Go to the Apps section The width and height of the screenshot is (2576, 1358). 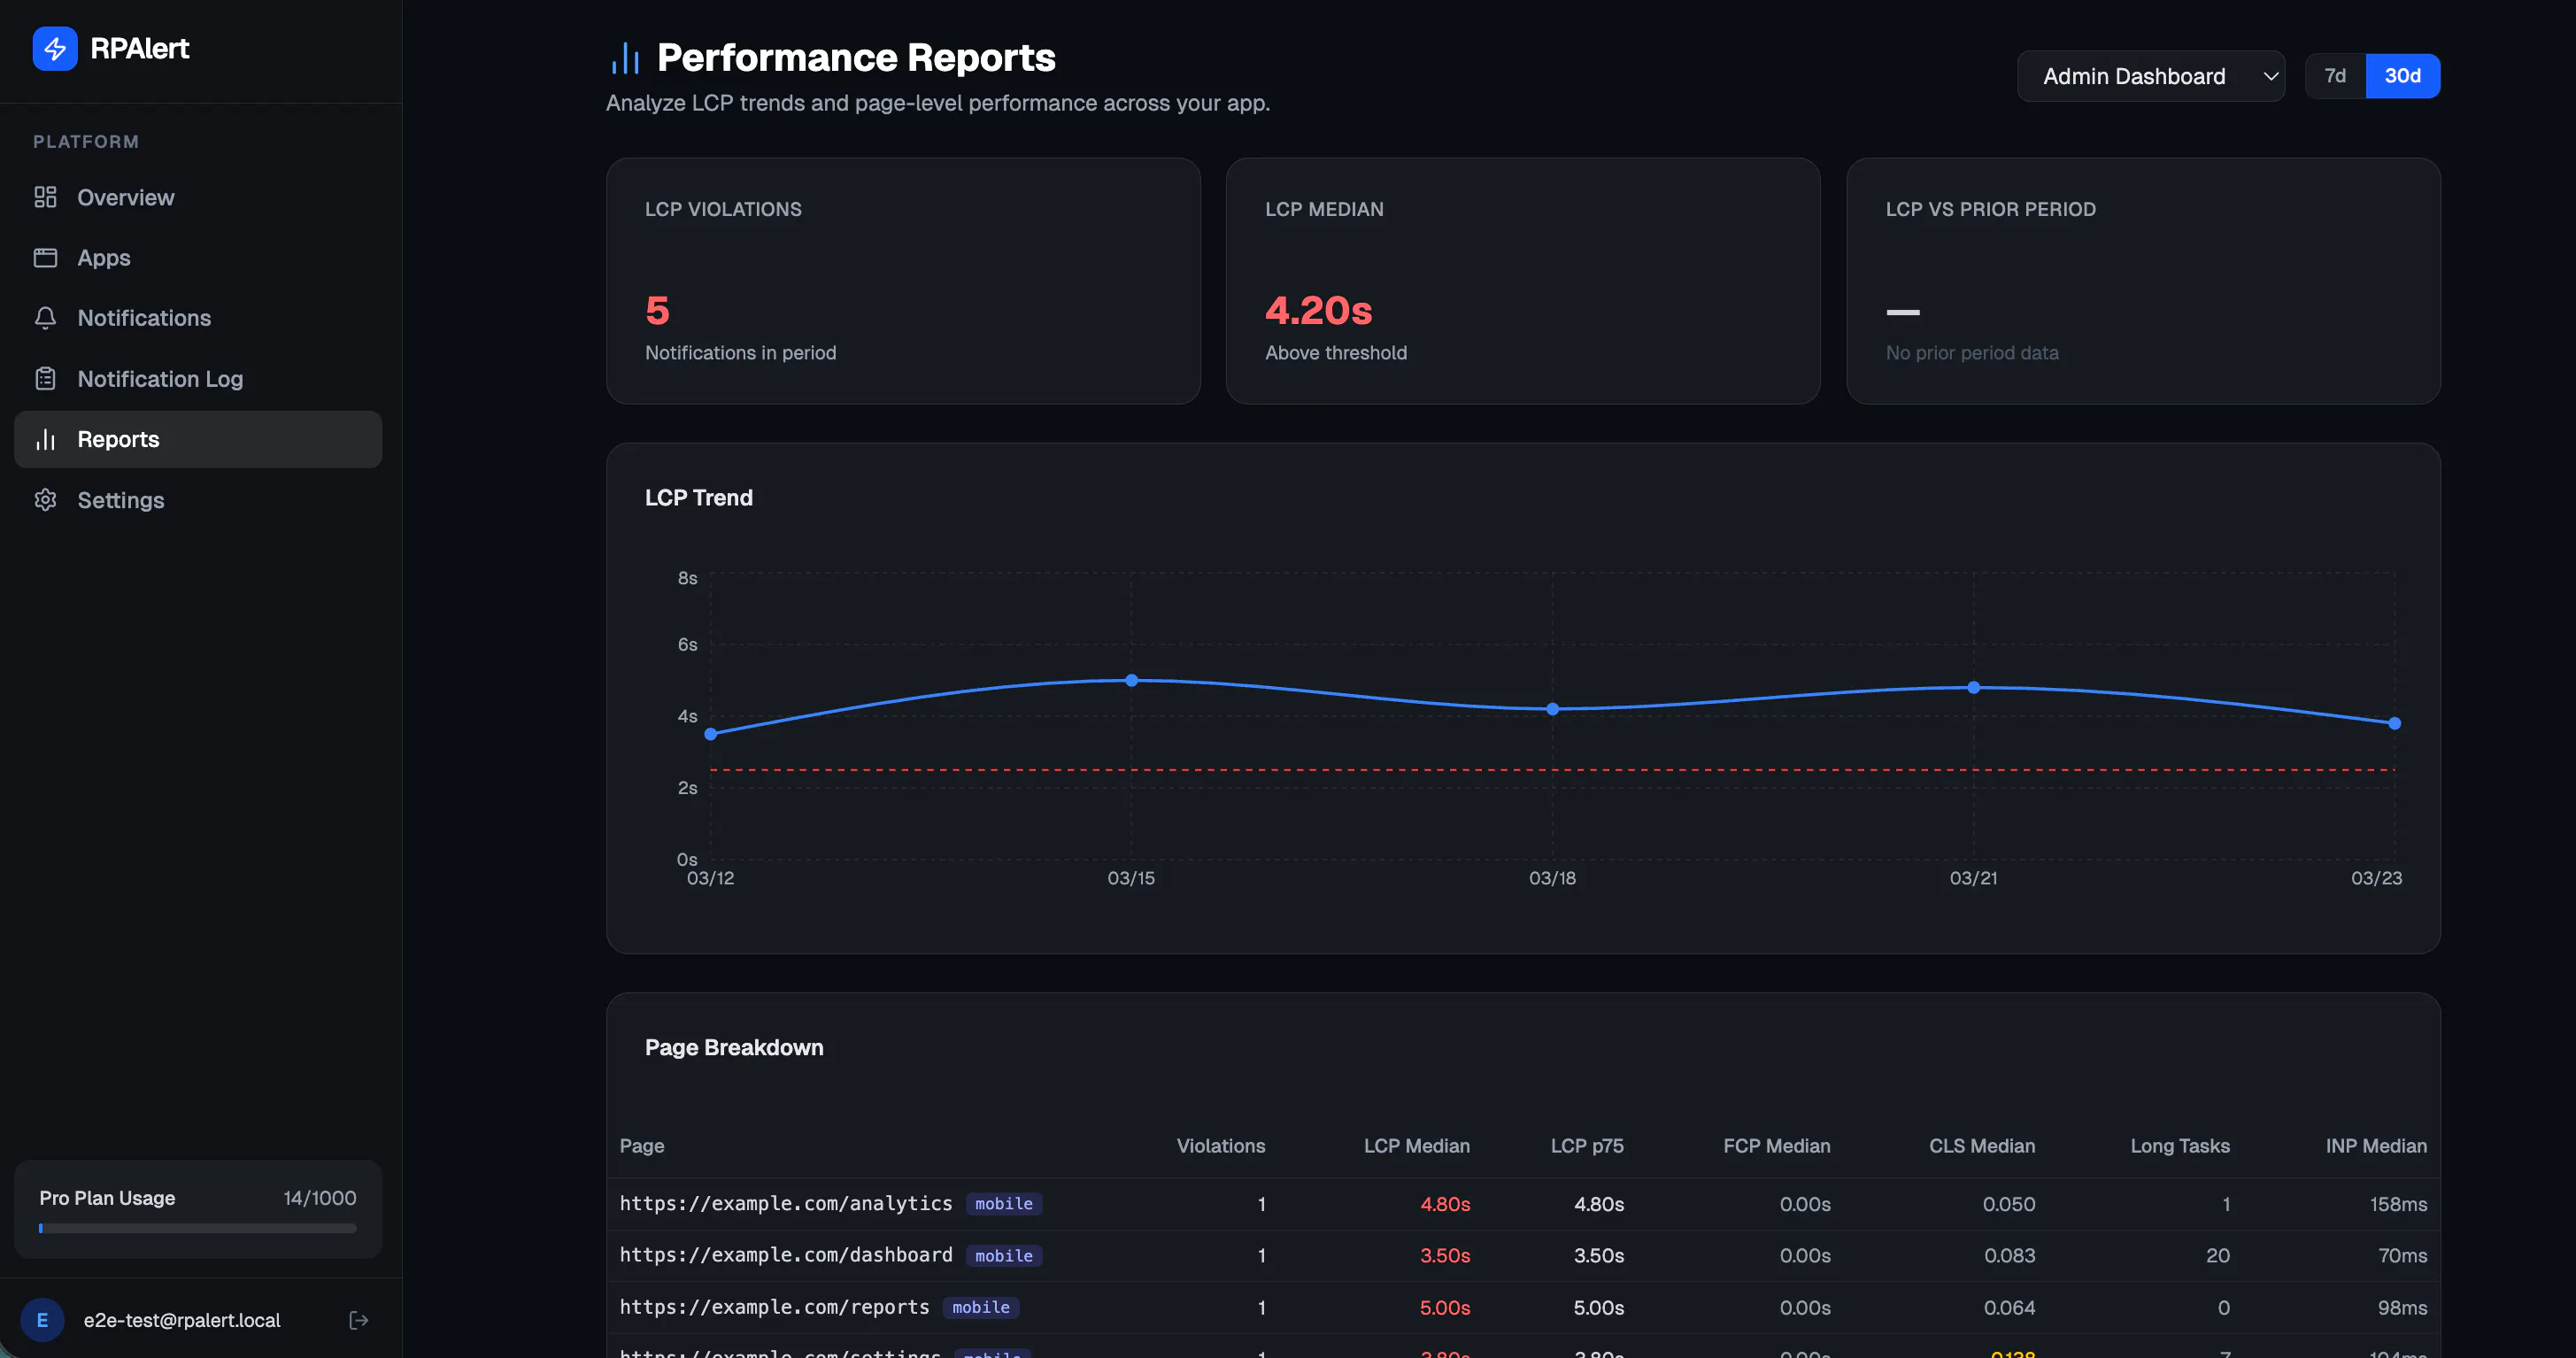[x=198, y=257]
